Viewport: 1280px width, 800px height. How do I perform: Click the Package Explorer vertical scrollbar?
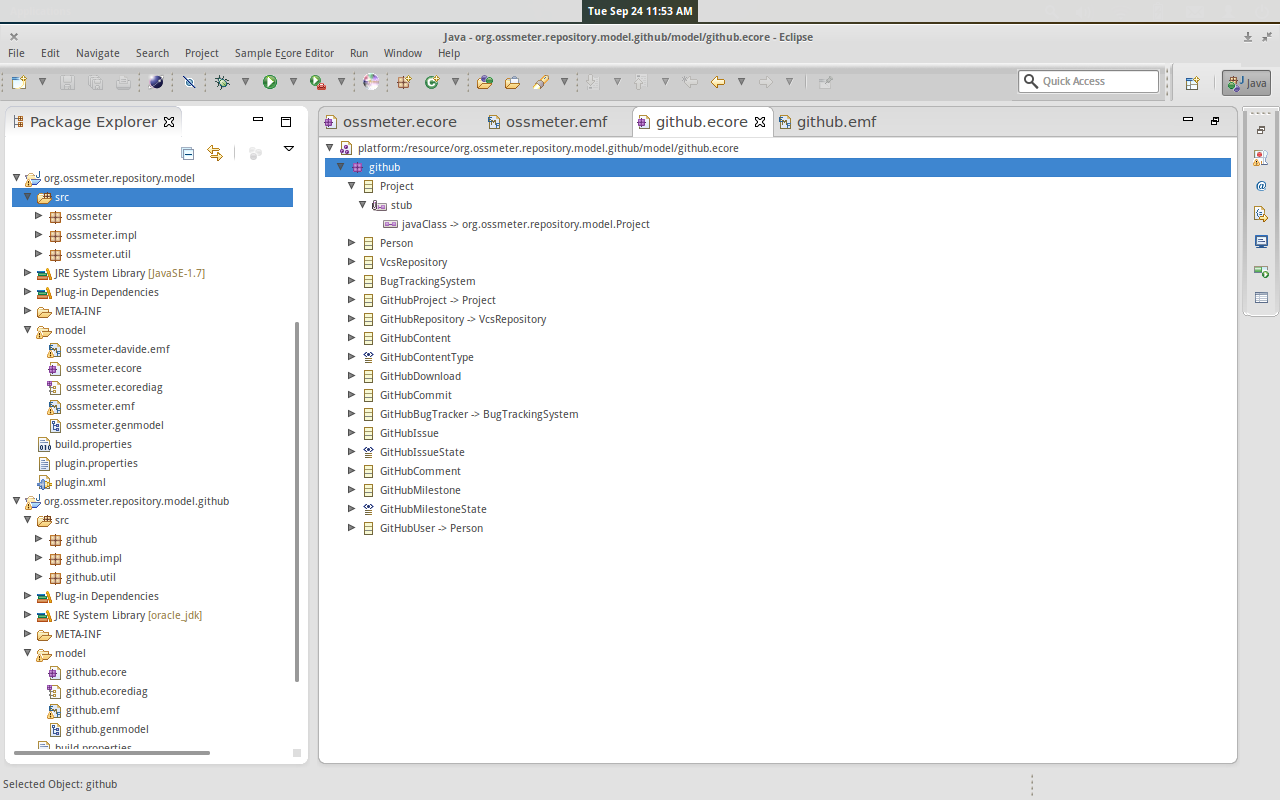tap(297, 500)
